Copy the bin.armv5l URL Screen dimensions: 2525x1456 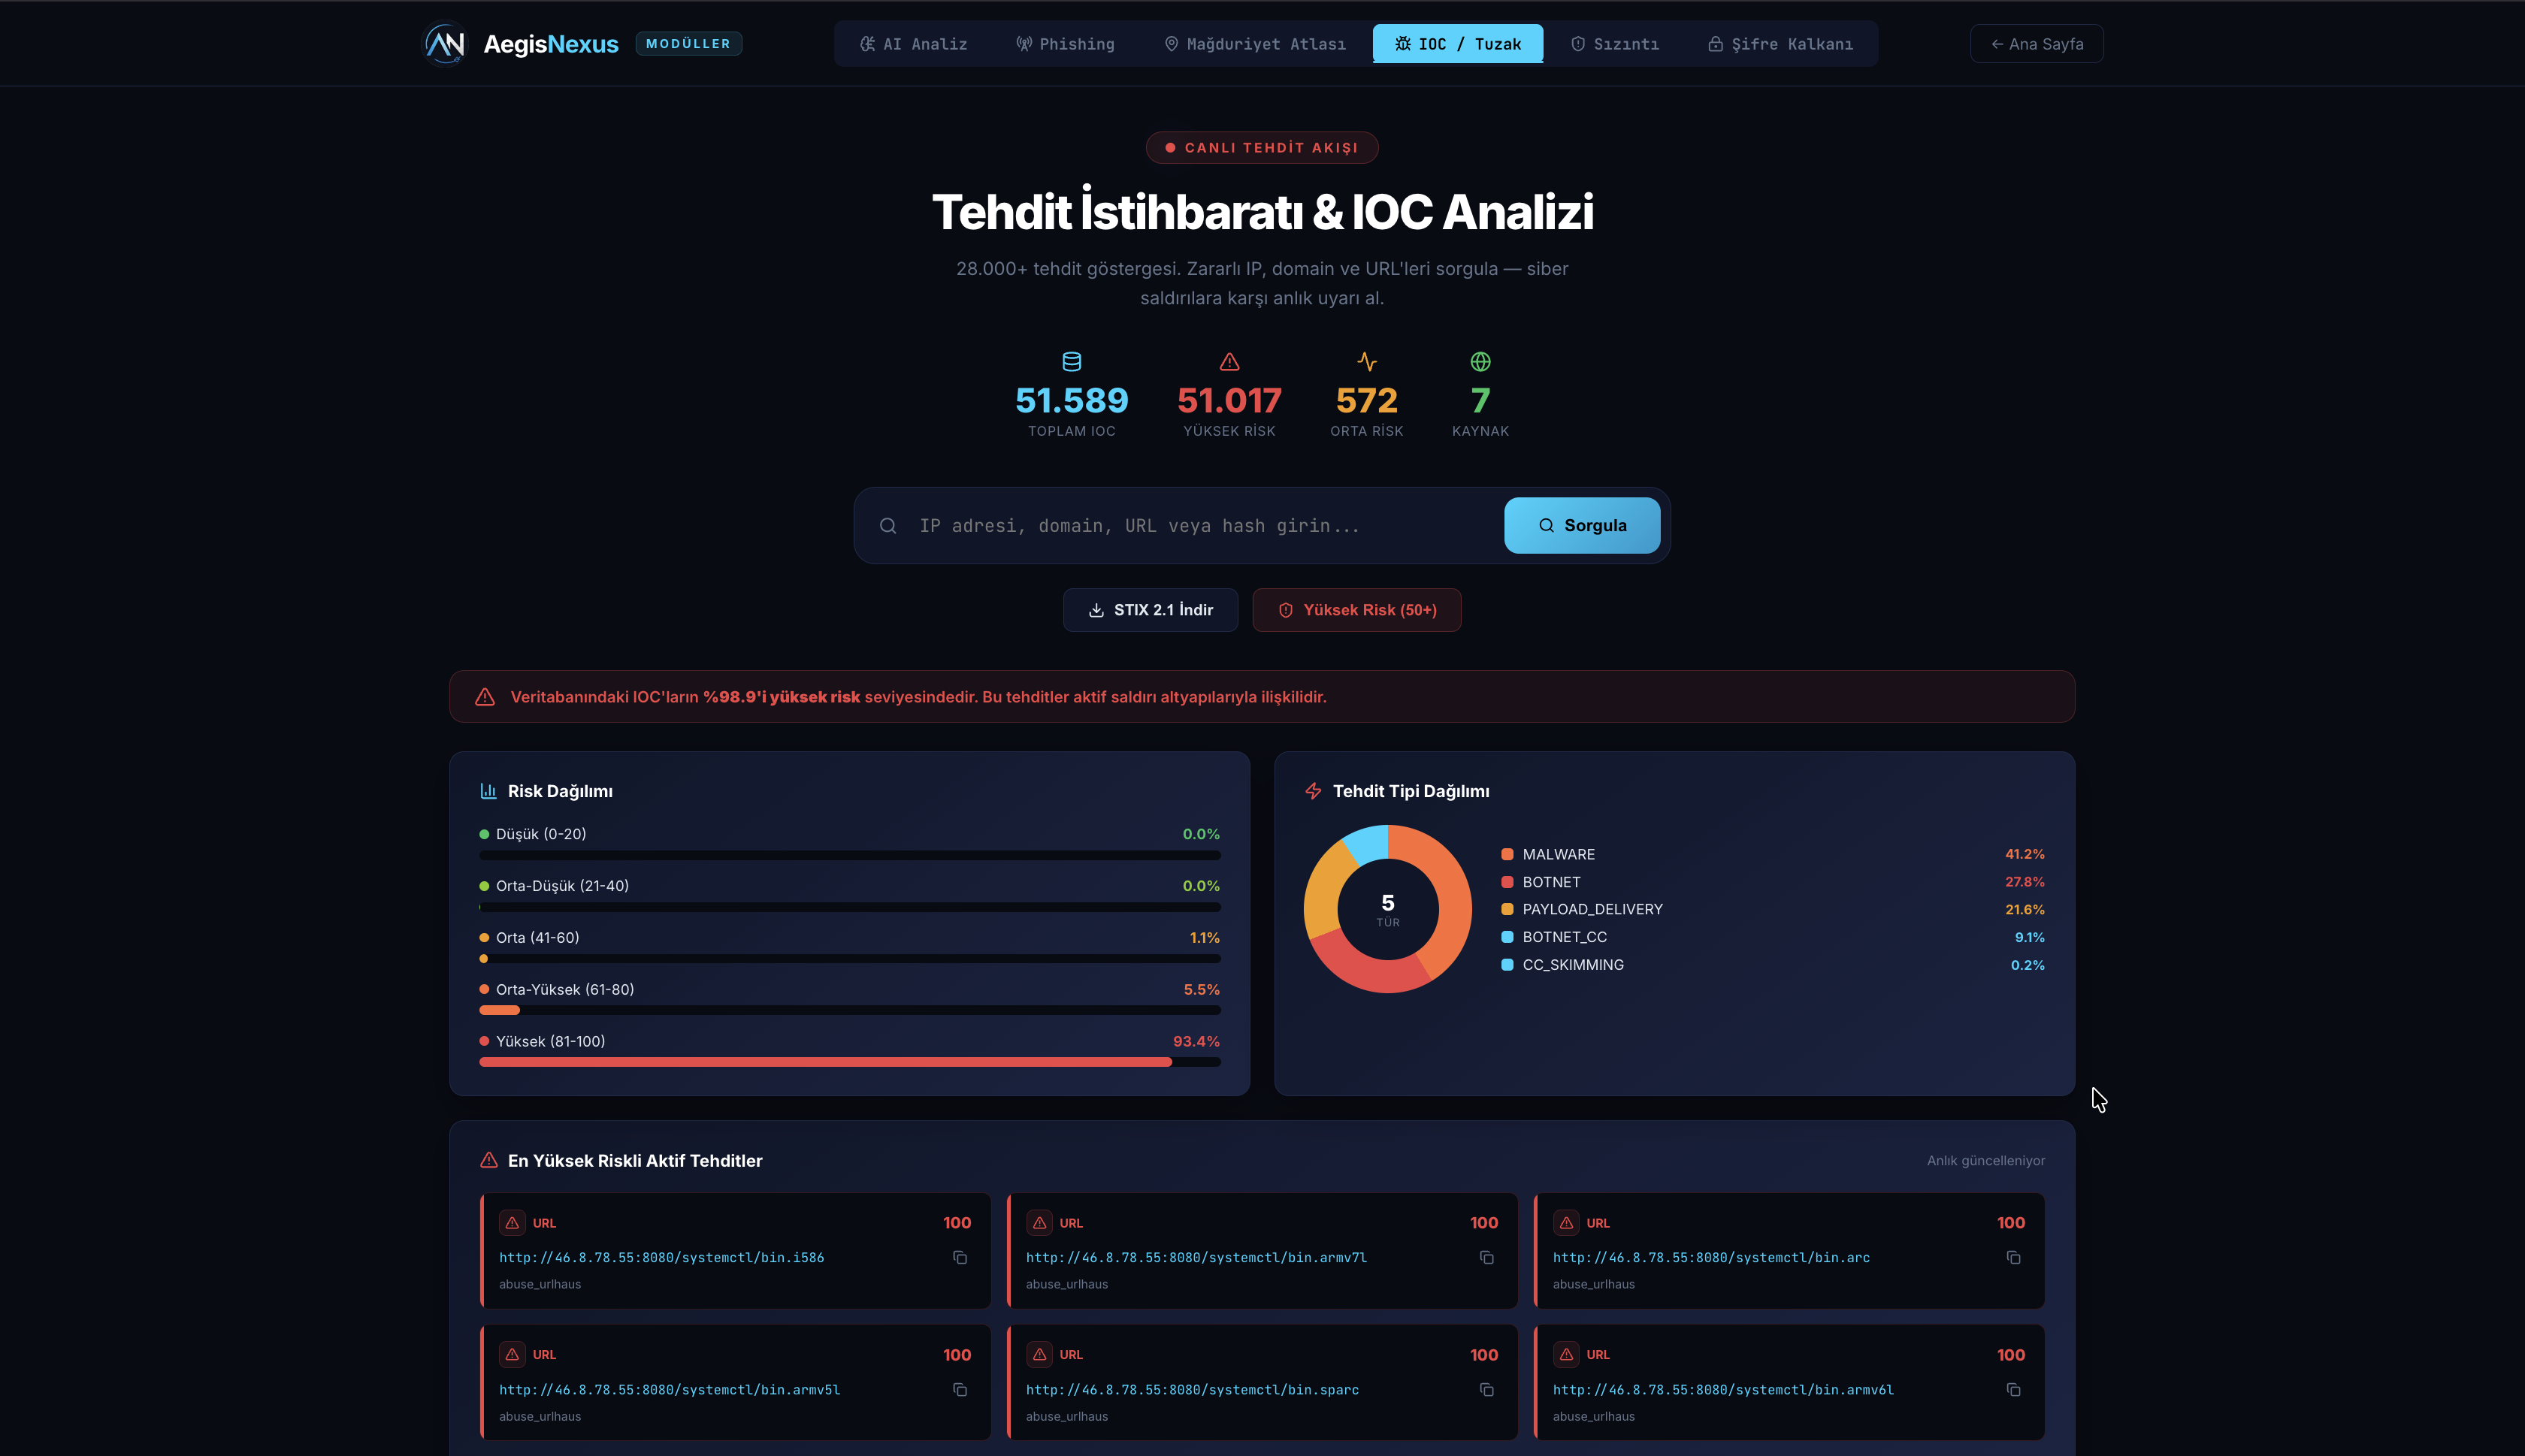[960, 1390]
